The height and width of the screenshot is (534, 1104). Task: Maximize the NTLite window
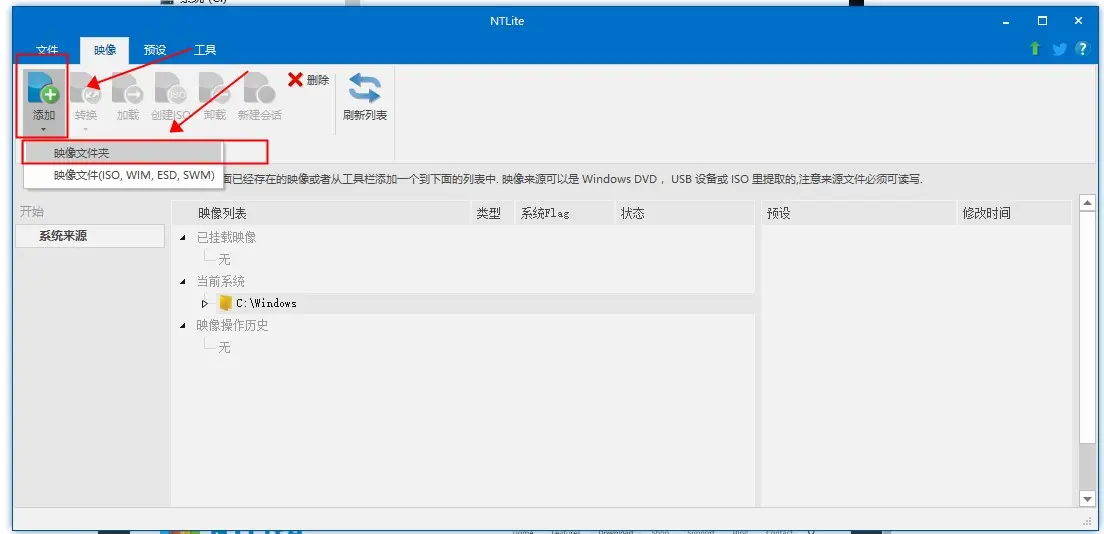click(1043, 21)
